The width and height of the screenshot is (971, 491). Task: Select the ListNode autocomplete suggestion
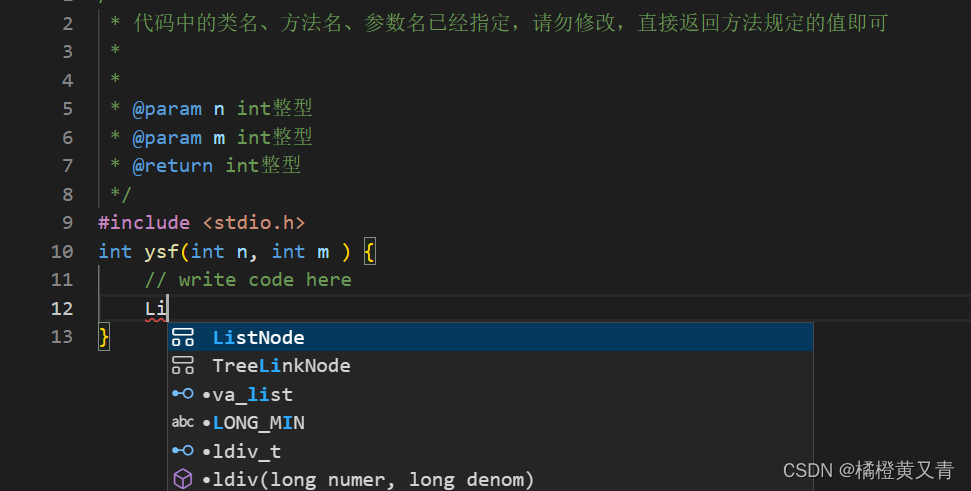[x=490, y=337]
